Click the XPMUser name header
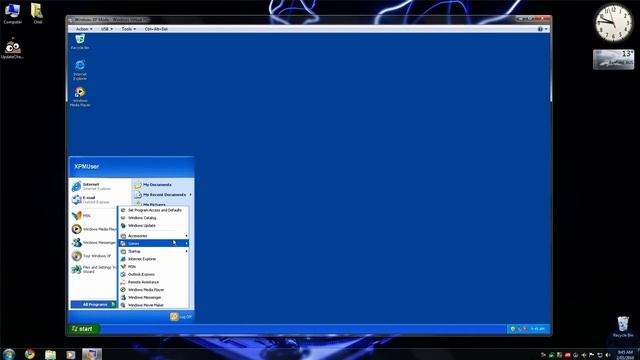Screen dimensions: 640x360 click(87, 167)
